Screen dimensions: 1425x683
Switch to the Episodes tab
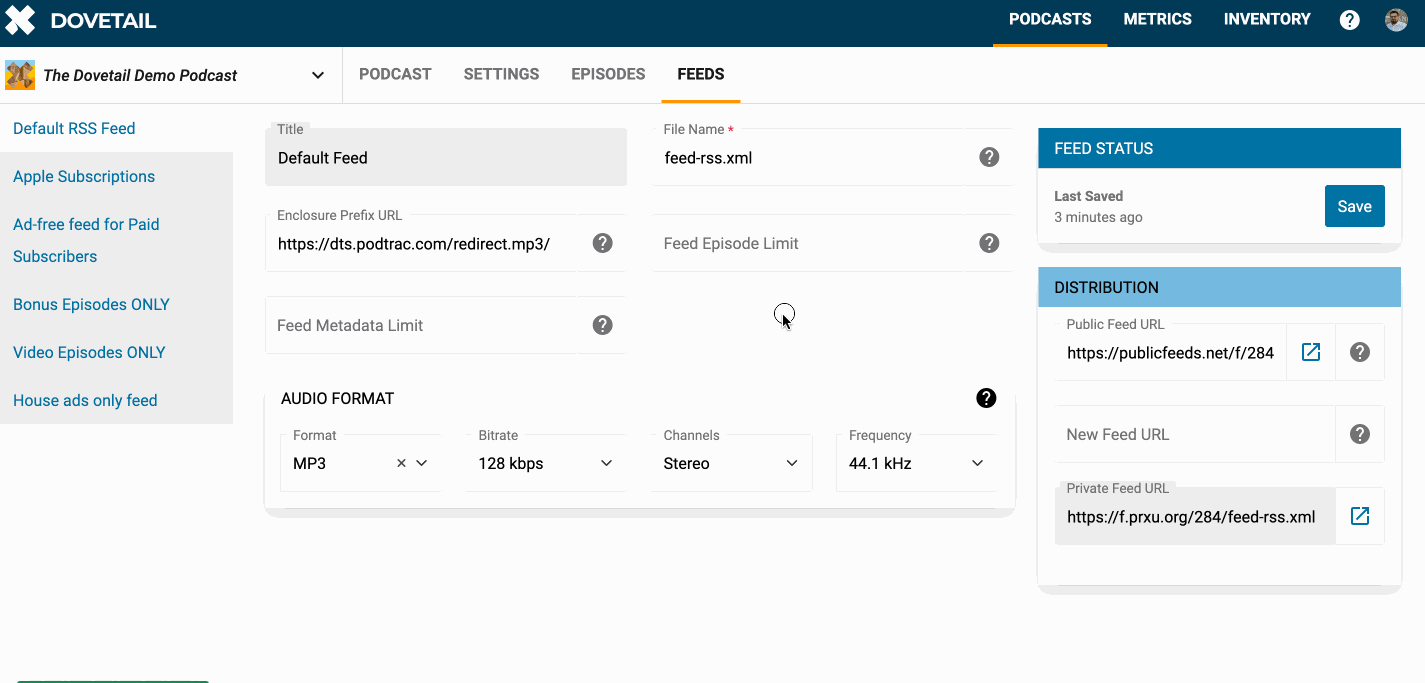tap(608, 74)
